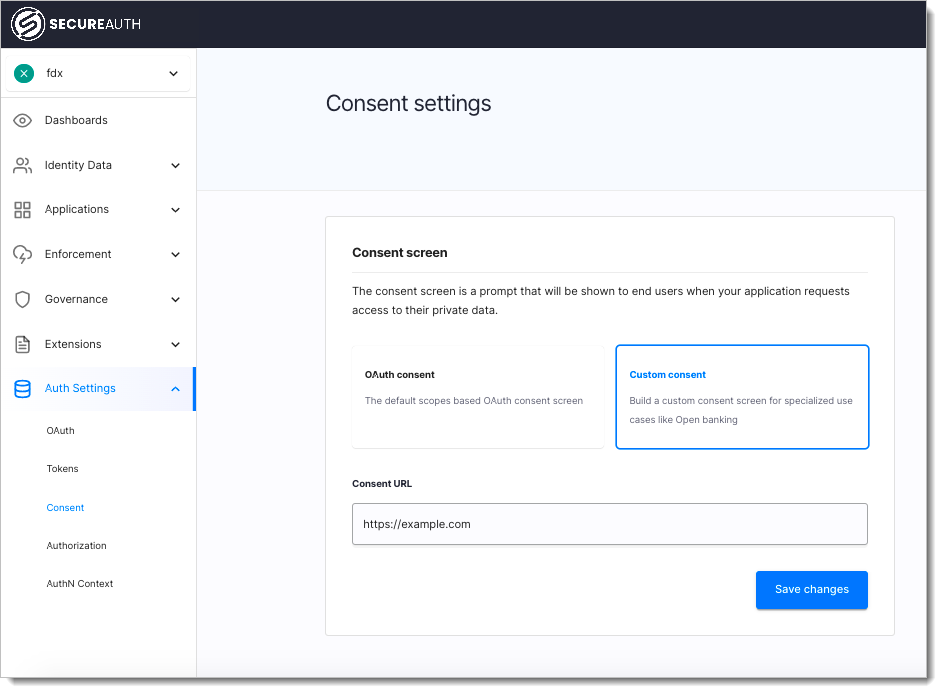
Task: Open the Tokens submenu item
Action: coord(62,468)
